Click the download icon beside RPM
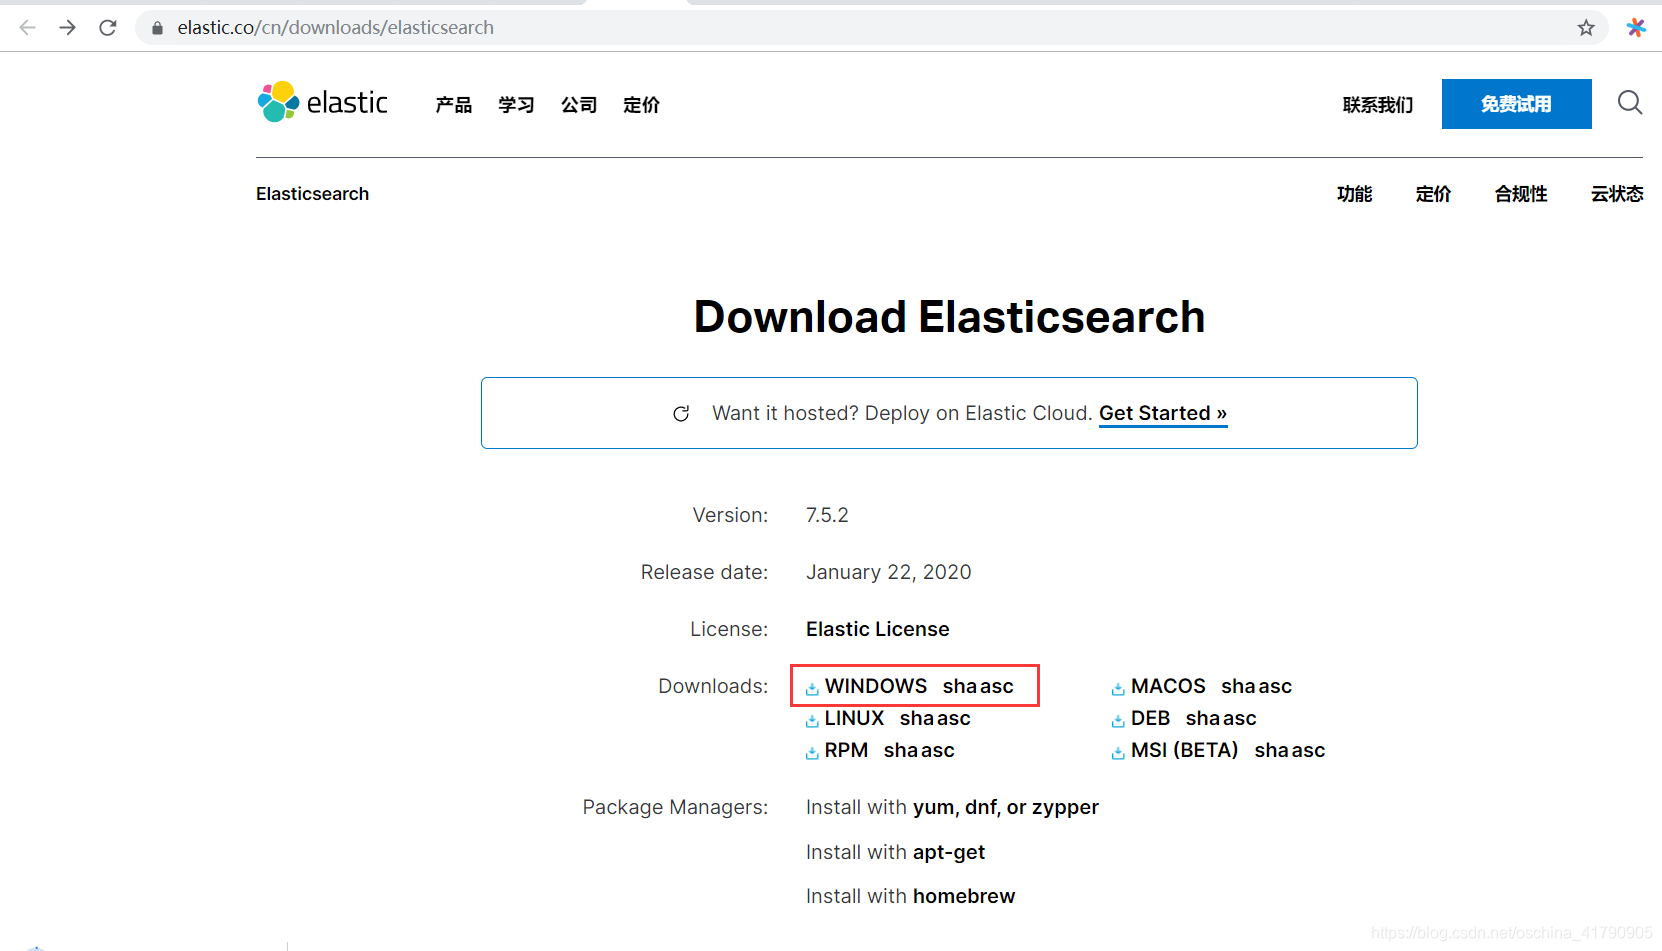1662x951 pixels. [x=812, y=752]
